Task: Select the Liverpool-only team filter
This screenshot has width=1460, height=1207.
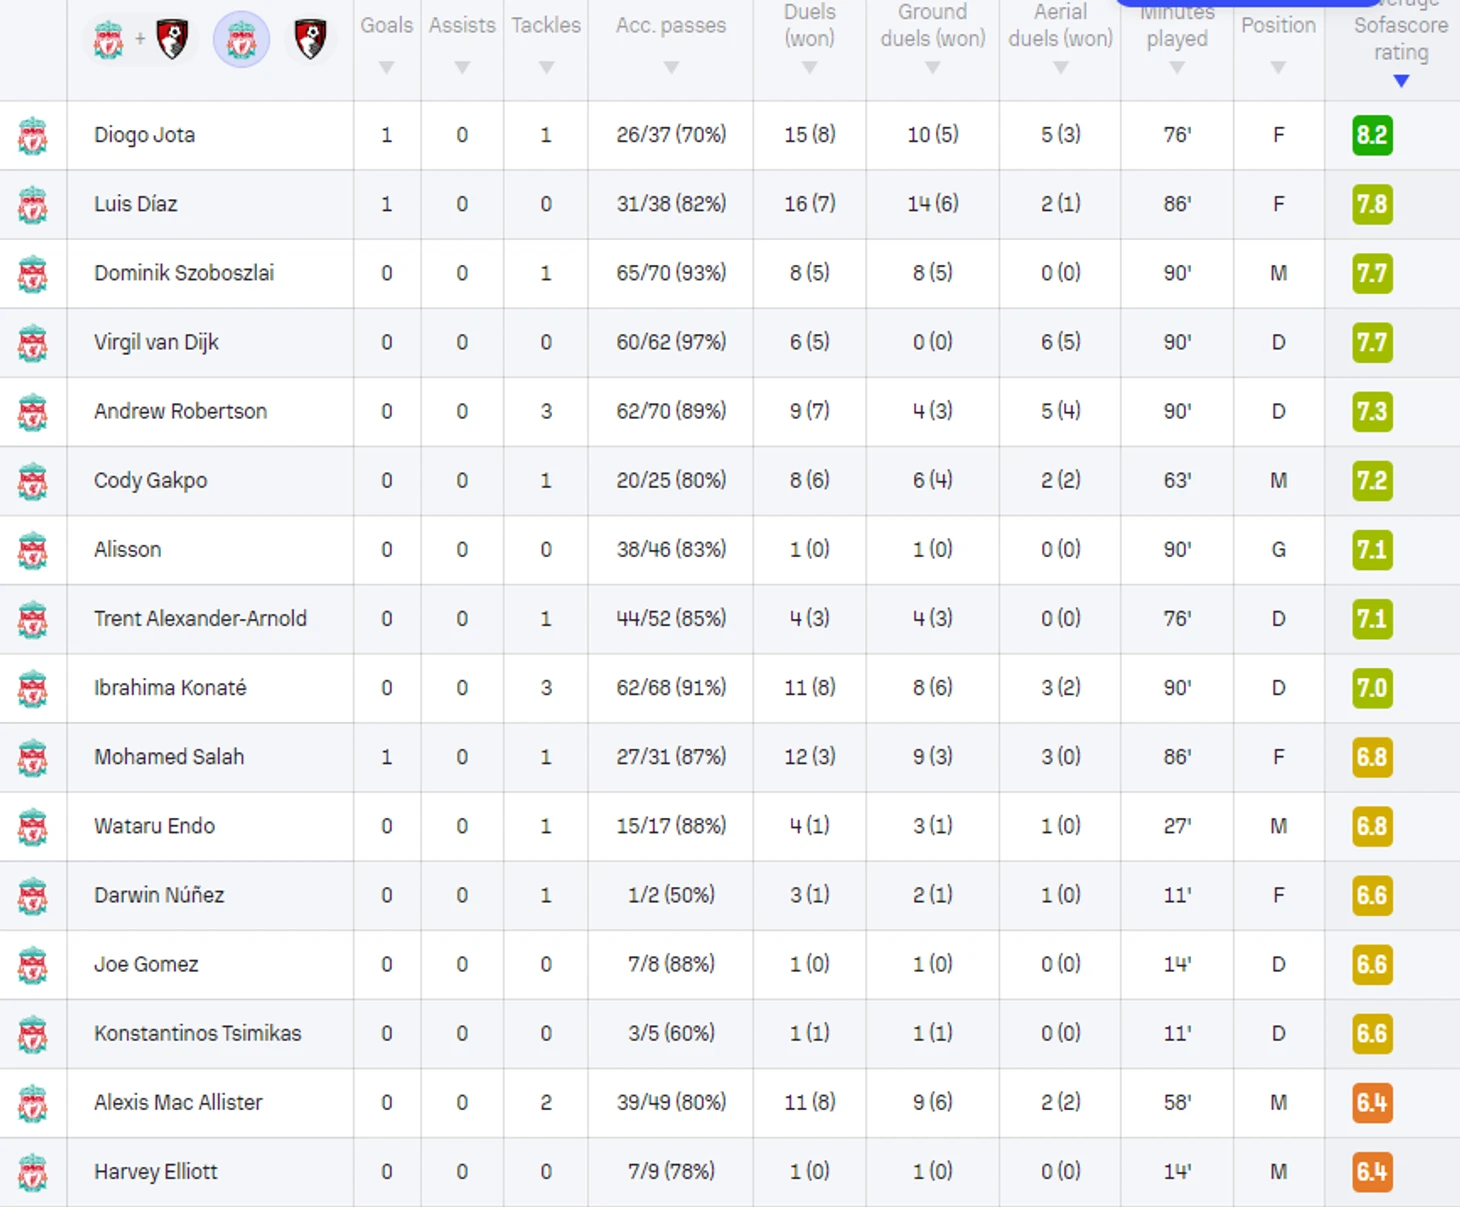Action: tap(241, 41)
